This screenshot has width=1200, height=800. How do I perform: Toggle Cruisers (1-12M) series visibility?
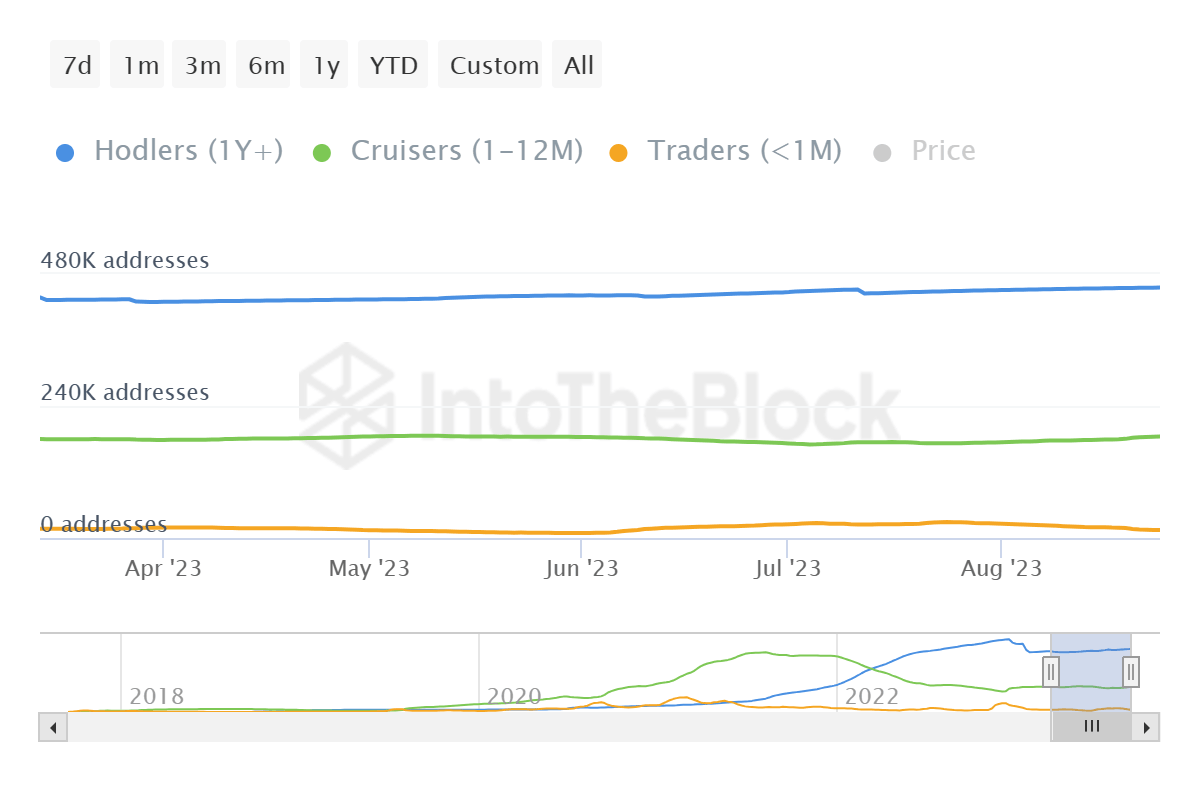click(466, 151)
